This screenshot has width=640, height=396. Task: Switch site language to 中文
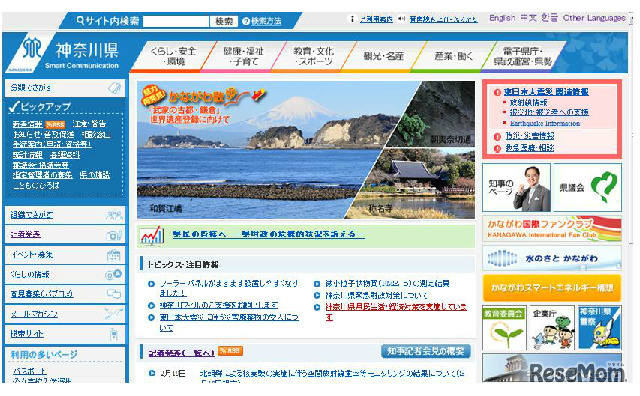coord(528,18)
